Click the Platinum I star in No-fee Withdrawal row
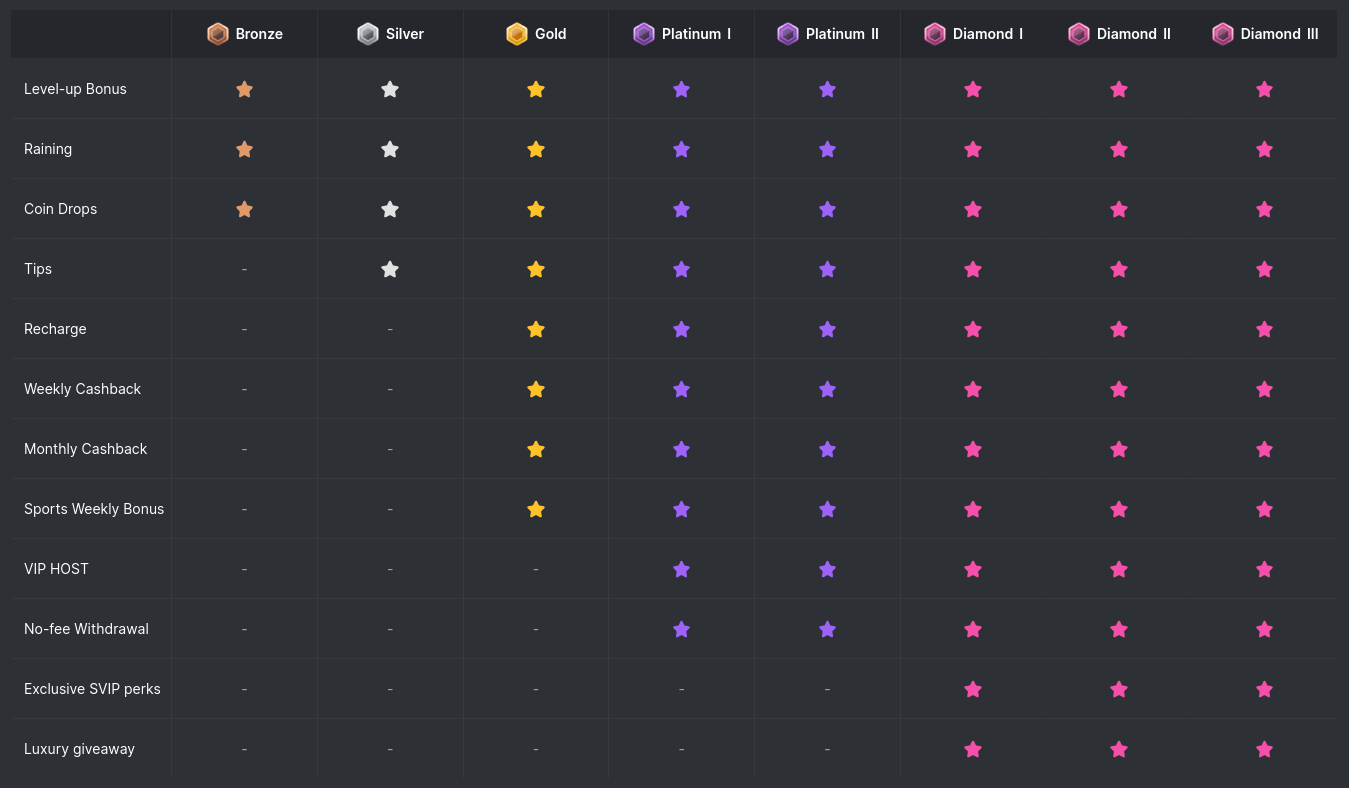 (682, 629)
